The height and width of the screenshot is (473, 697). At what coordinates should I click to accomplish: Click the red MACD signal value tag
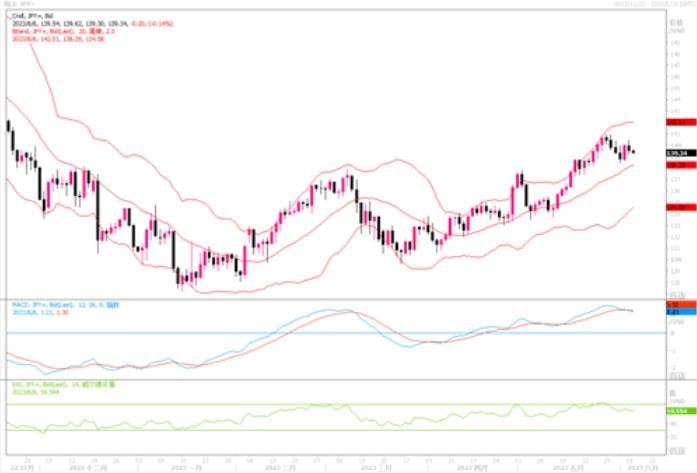click(x=674, y=304)
